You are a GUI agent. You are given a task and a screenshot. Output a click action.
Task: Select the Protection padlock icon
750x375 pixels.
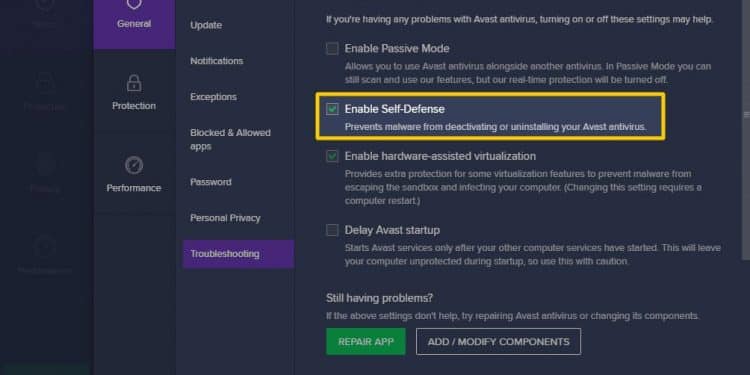(134, 83)
